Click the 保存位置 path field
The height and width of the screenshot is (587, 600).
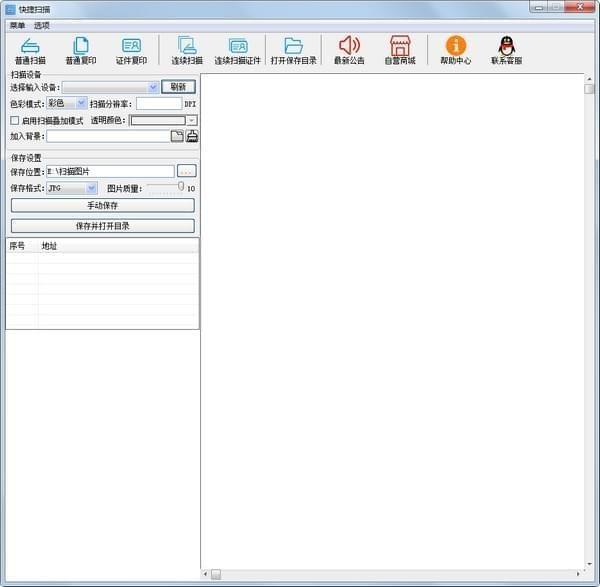[x=110, y=171]
